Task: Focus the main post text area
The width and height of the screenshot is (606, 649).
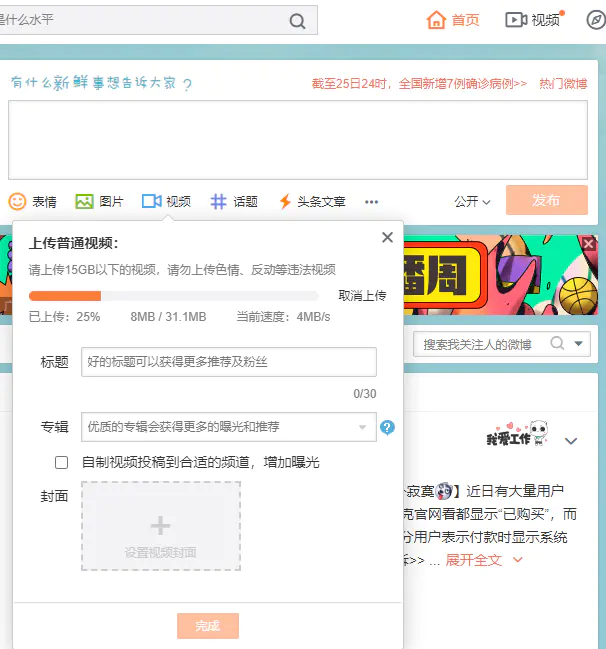Action: [298, 140]
